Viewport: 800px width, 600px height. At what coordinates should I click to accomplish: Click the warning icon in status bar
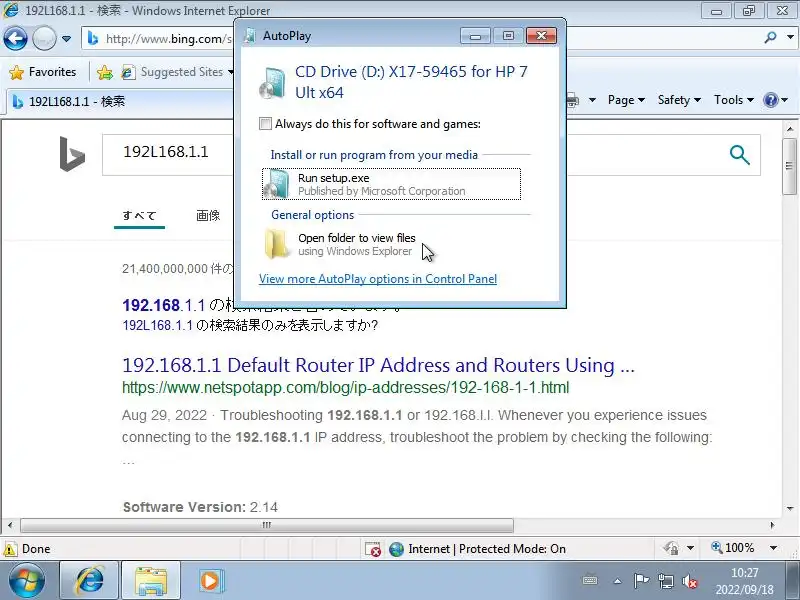pos(10,549)
